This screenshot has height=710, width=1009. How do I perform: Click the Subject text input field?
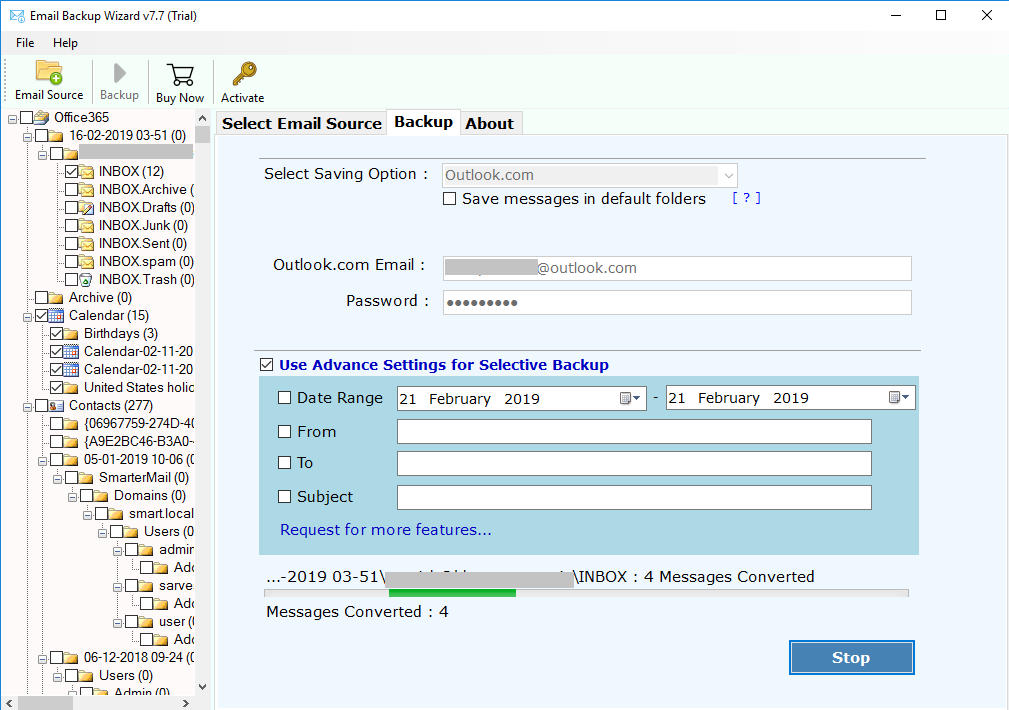634,497
